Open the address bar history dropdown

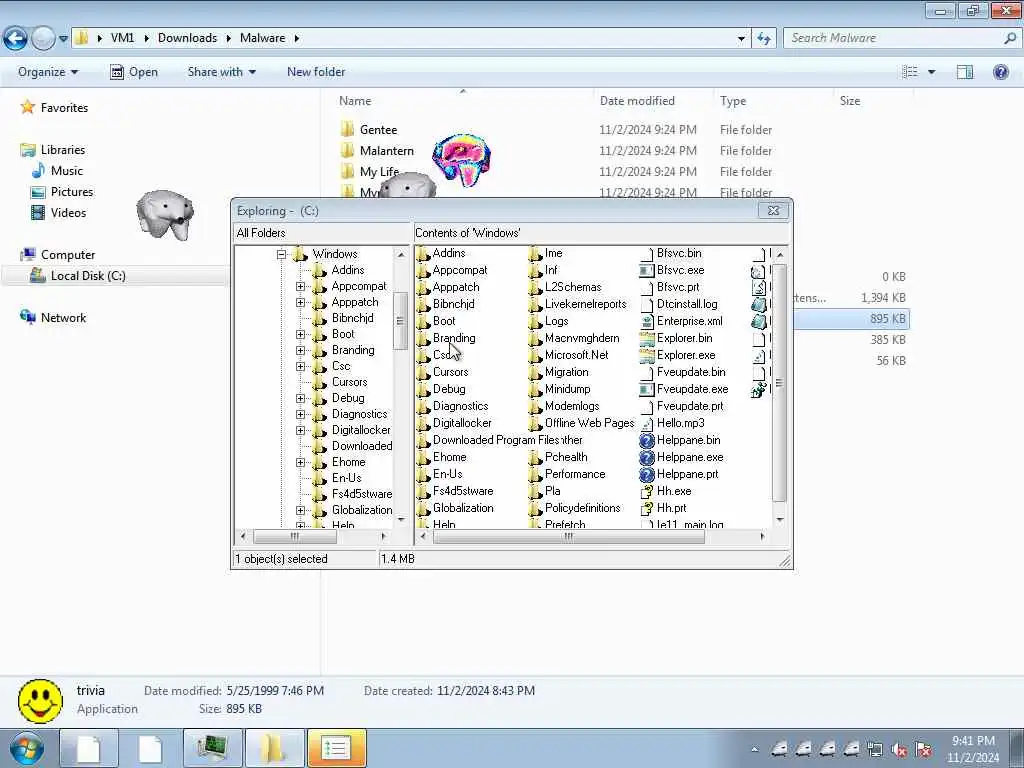tap(741, 39)
